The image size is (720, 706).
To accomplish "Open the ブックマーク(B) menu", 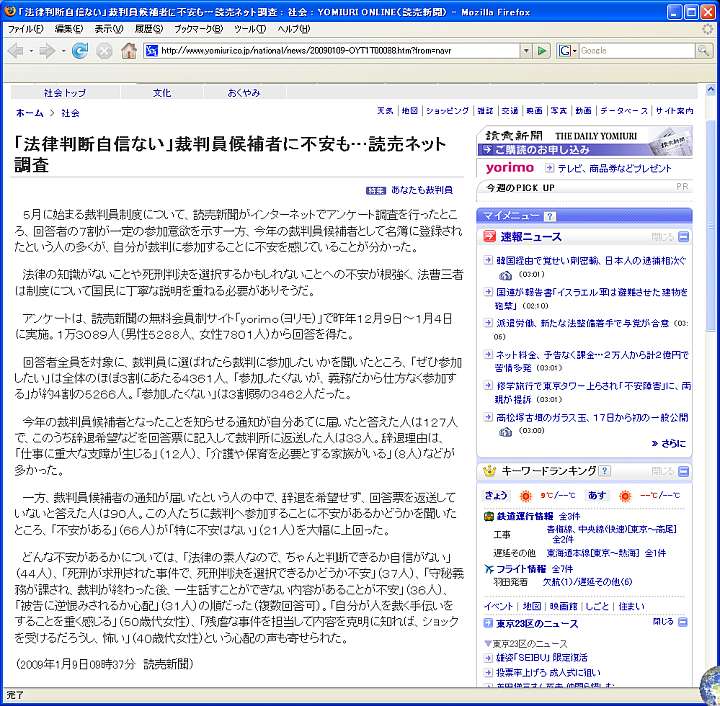I will pyautogui.click(x=194, y=29).
